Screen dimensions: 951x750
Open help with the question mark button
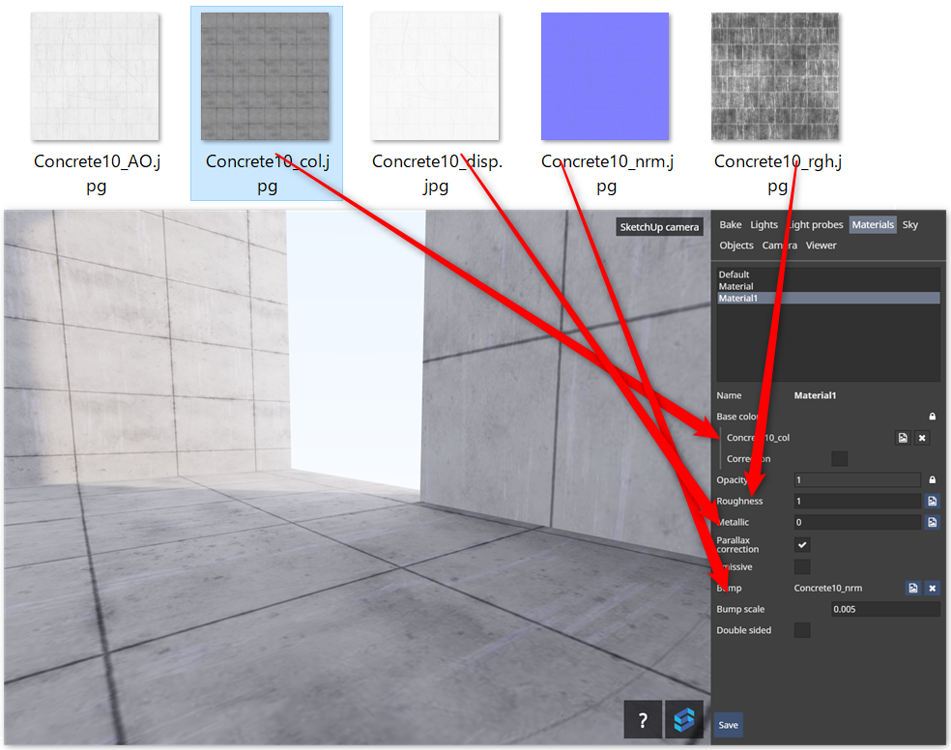(x=641, y=719)
